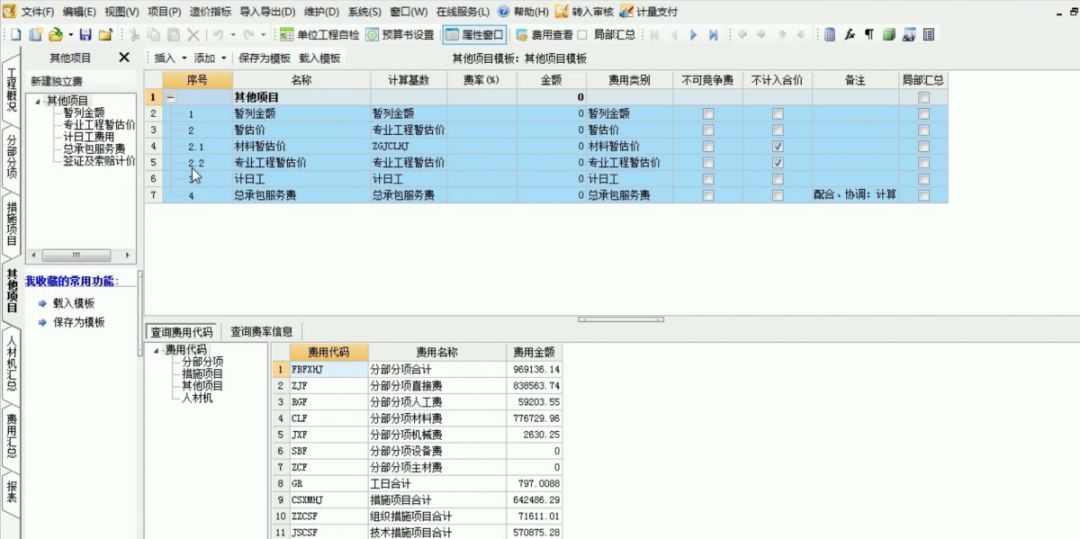
Task: Check 不计入合价 for 暂列金额 row
Action: 778,114
